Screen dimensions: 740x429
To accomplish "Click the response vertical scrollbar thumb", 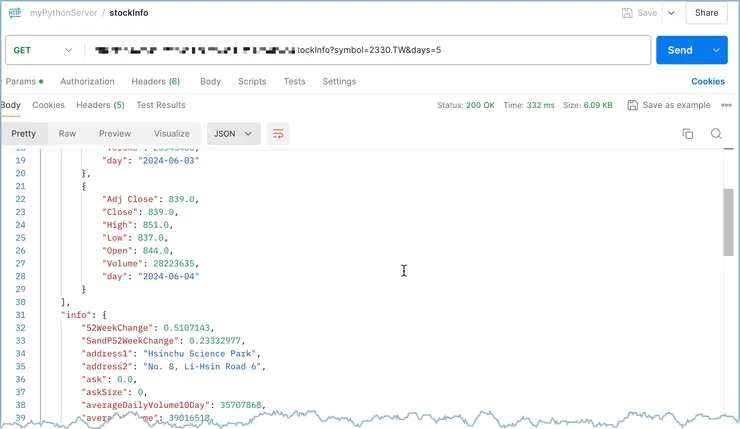I will [x=728, y=222].
